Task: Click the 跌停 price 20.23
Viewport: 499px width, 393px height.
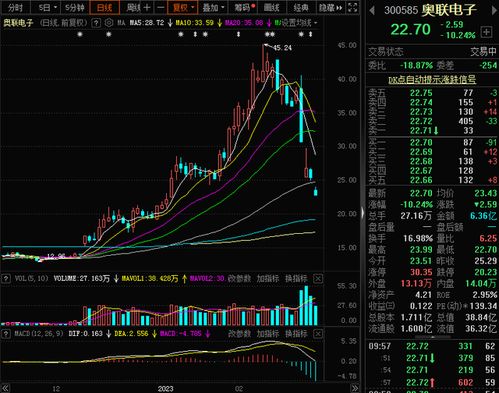Action: (485, 272)
